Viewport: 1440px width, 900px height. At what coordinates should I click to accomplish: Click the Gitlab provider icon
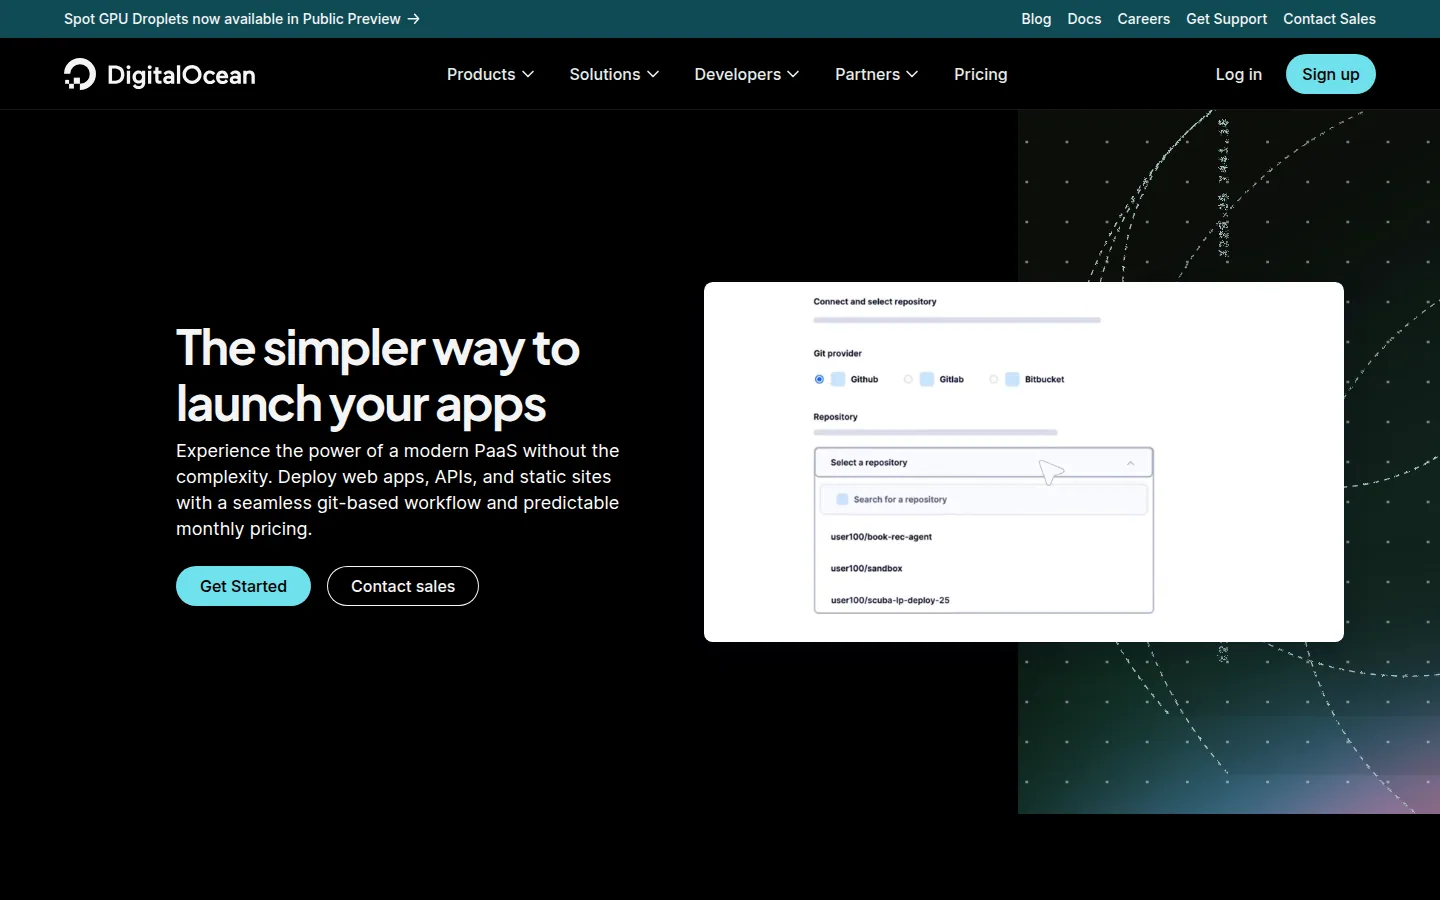click(927, 379)
